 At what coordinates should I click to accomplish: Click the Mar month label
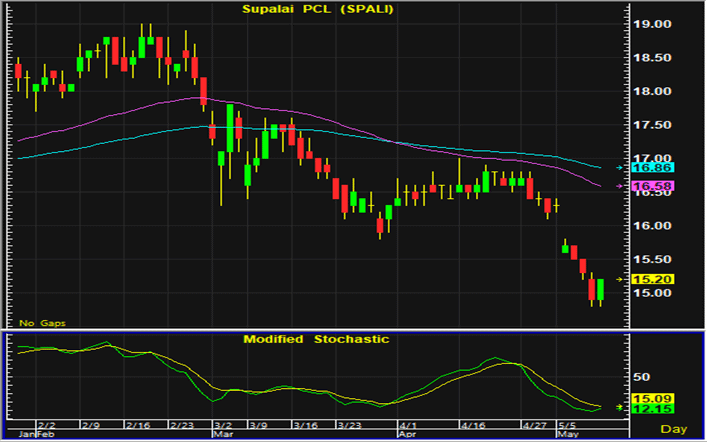(x=222, y=434)
